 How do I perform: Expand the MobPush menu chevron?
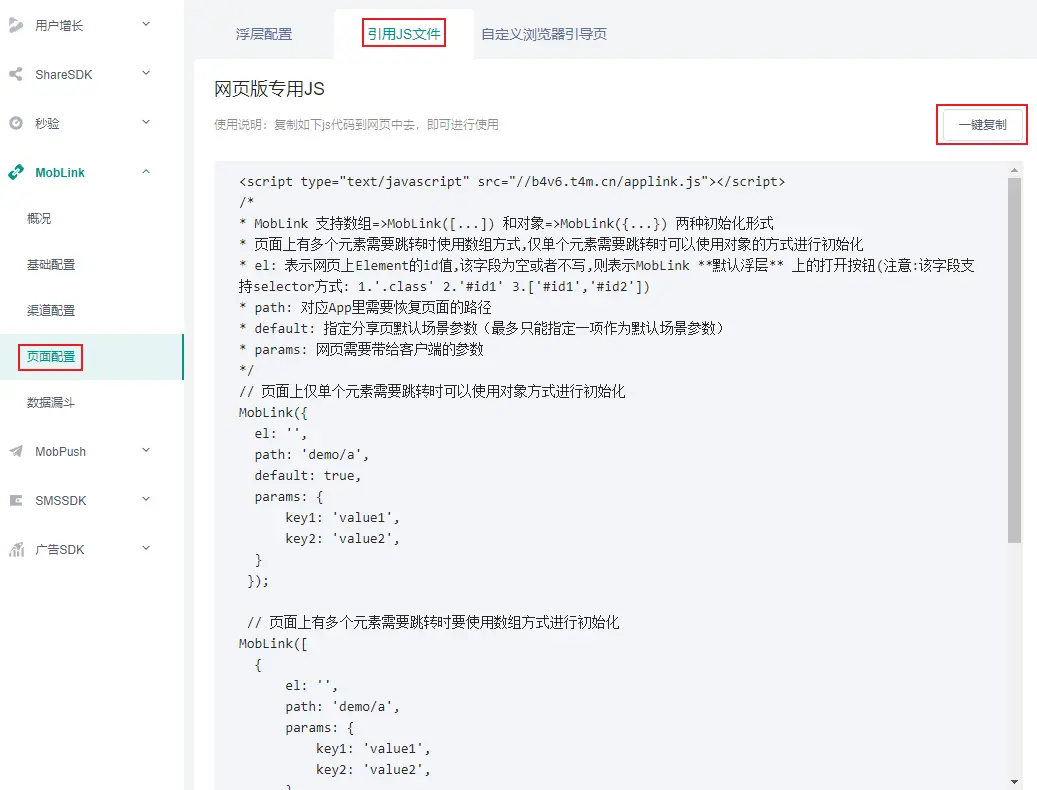[146, 451]
